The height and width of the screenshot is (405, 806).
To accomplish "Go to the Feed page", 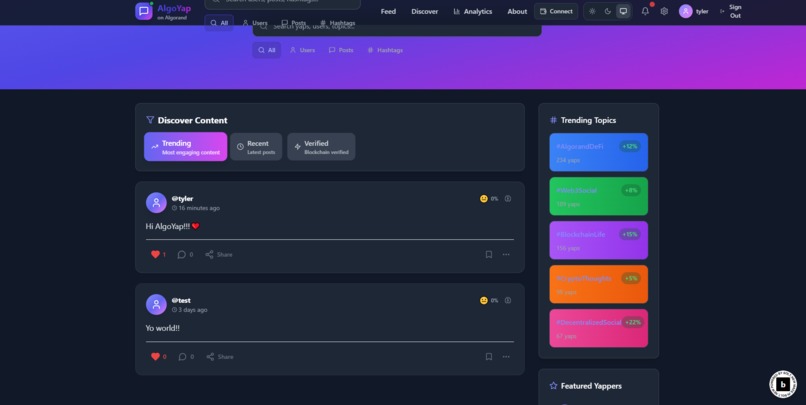I will pyautogui.click(x=388, y=11).
